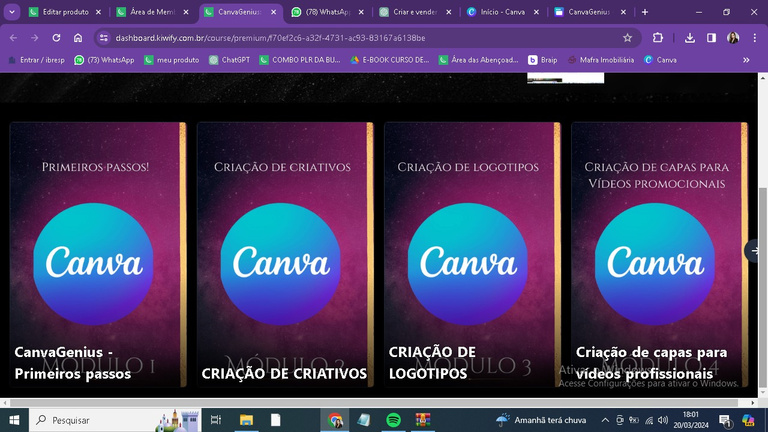Show more bookmarks with the chevron
The image size is (768, 432).
(x=746, y=60)
